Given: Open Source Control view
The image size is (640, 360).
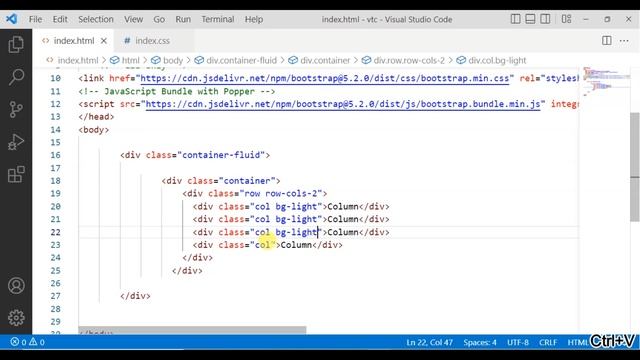Looking at the screenshot, I should click(16, 109).
